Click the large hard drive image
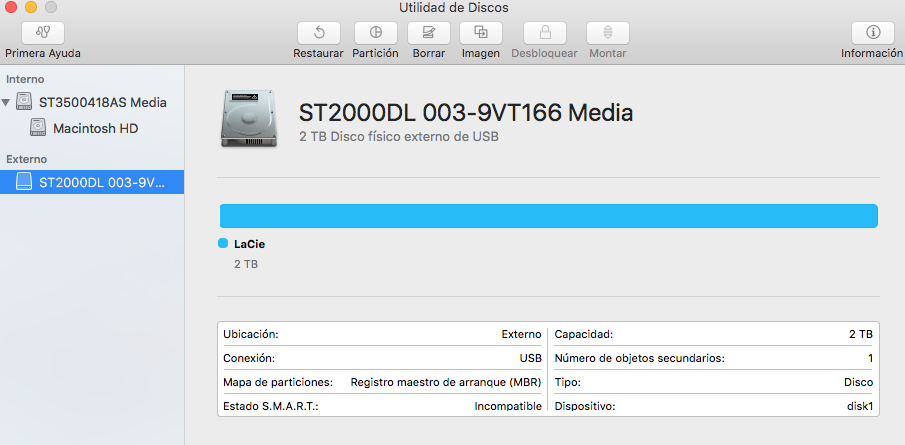 pos(249,118)
